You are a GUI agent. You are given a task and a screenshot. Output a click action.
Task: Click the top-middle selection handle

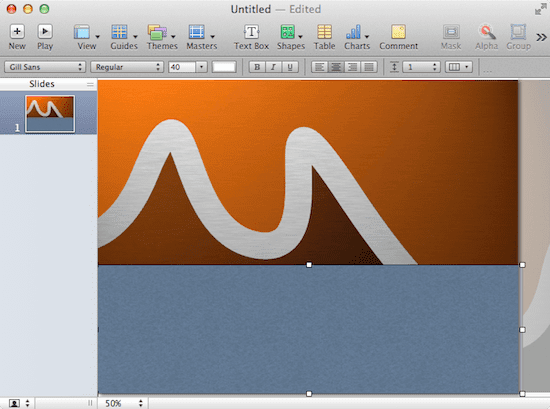[x=309, y=265]
